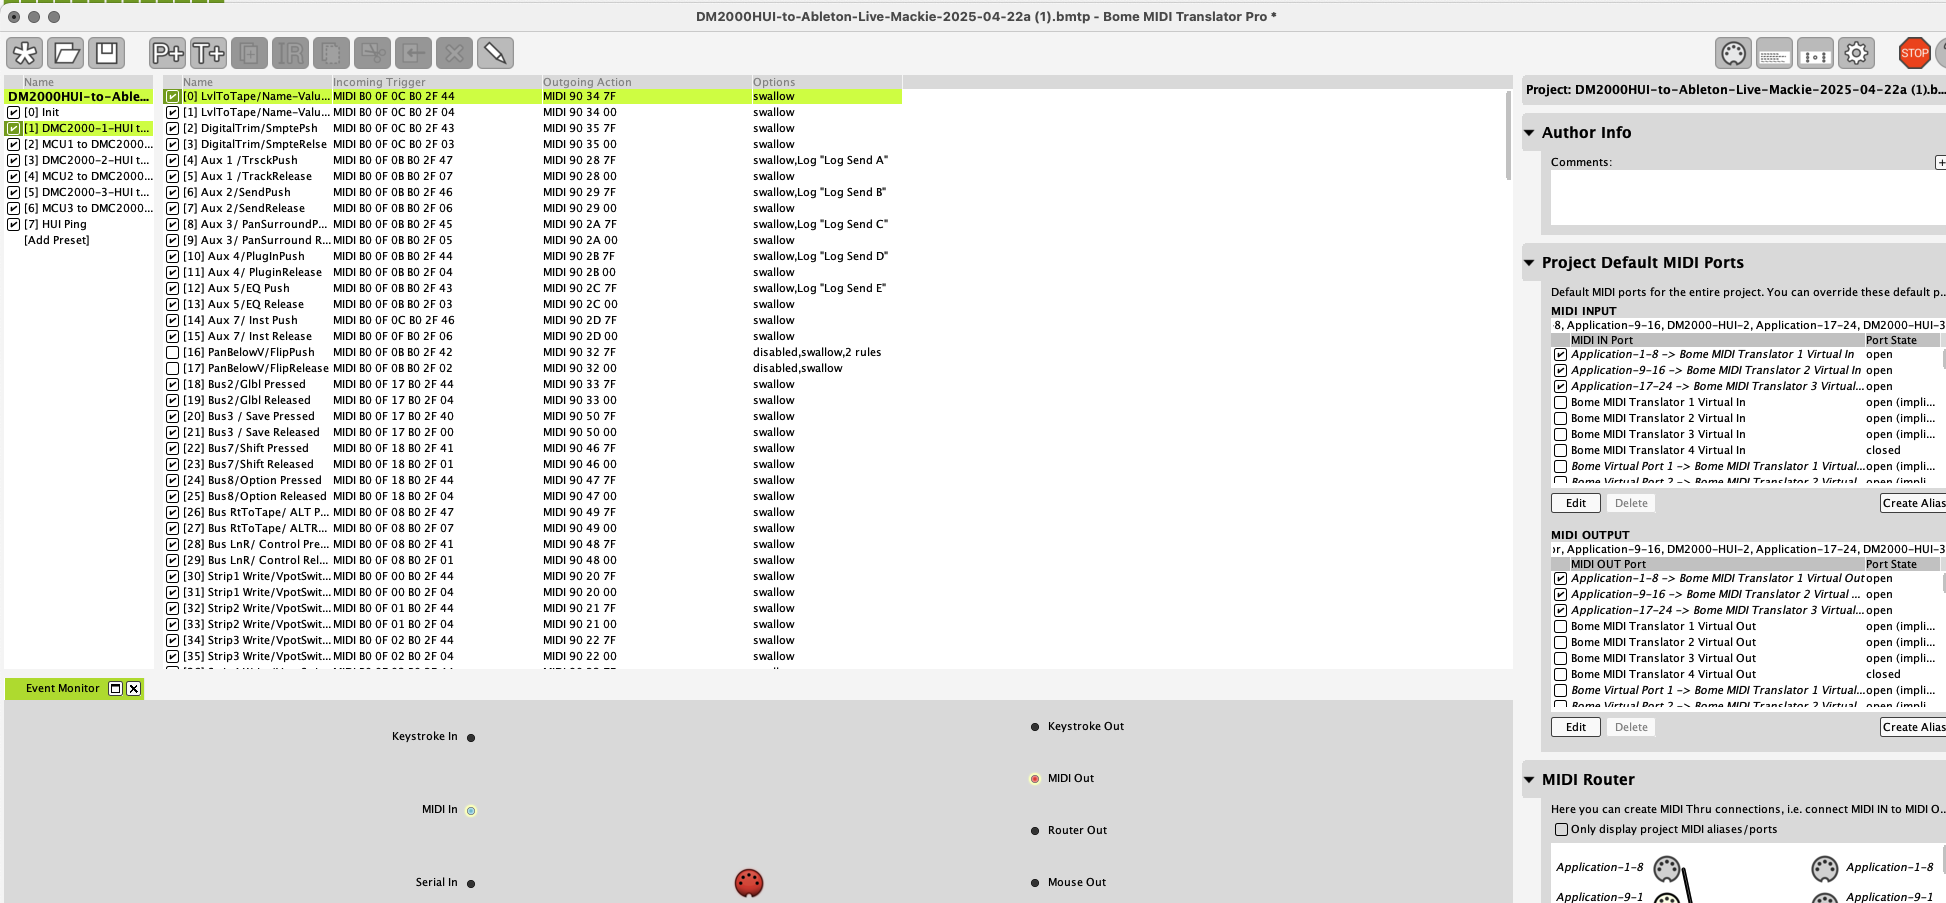
Task: Click the Delete X toolbar icon
Action: tap(454, 53)
